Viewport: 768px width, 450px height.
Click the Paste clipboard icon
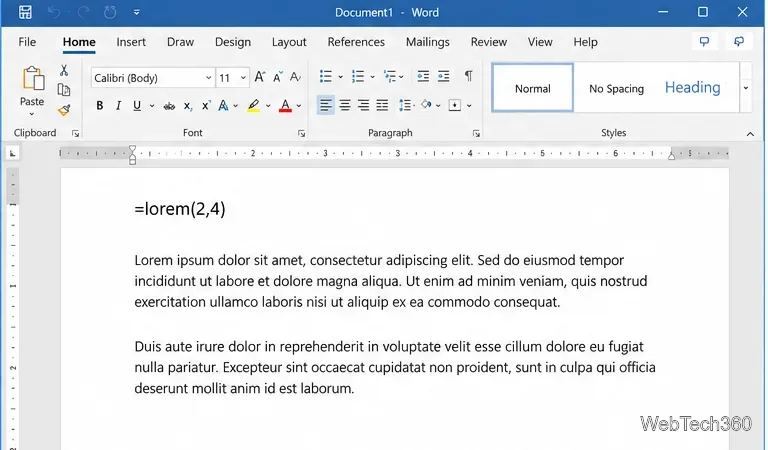pos(33,78)
